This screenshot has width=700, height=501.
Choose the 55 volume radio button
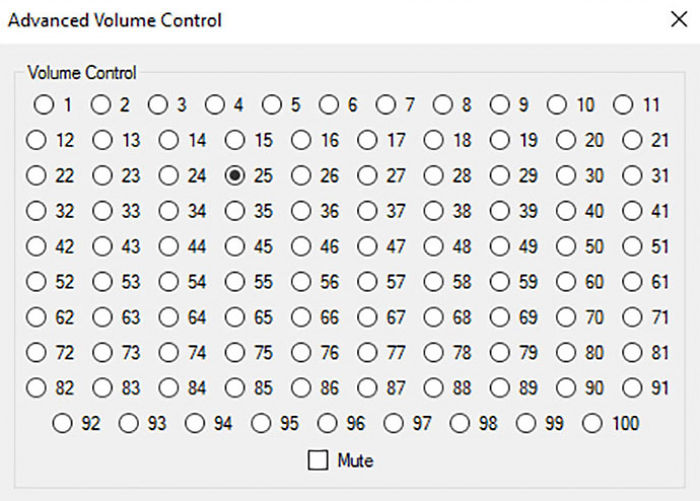click(x=235, y=282)
